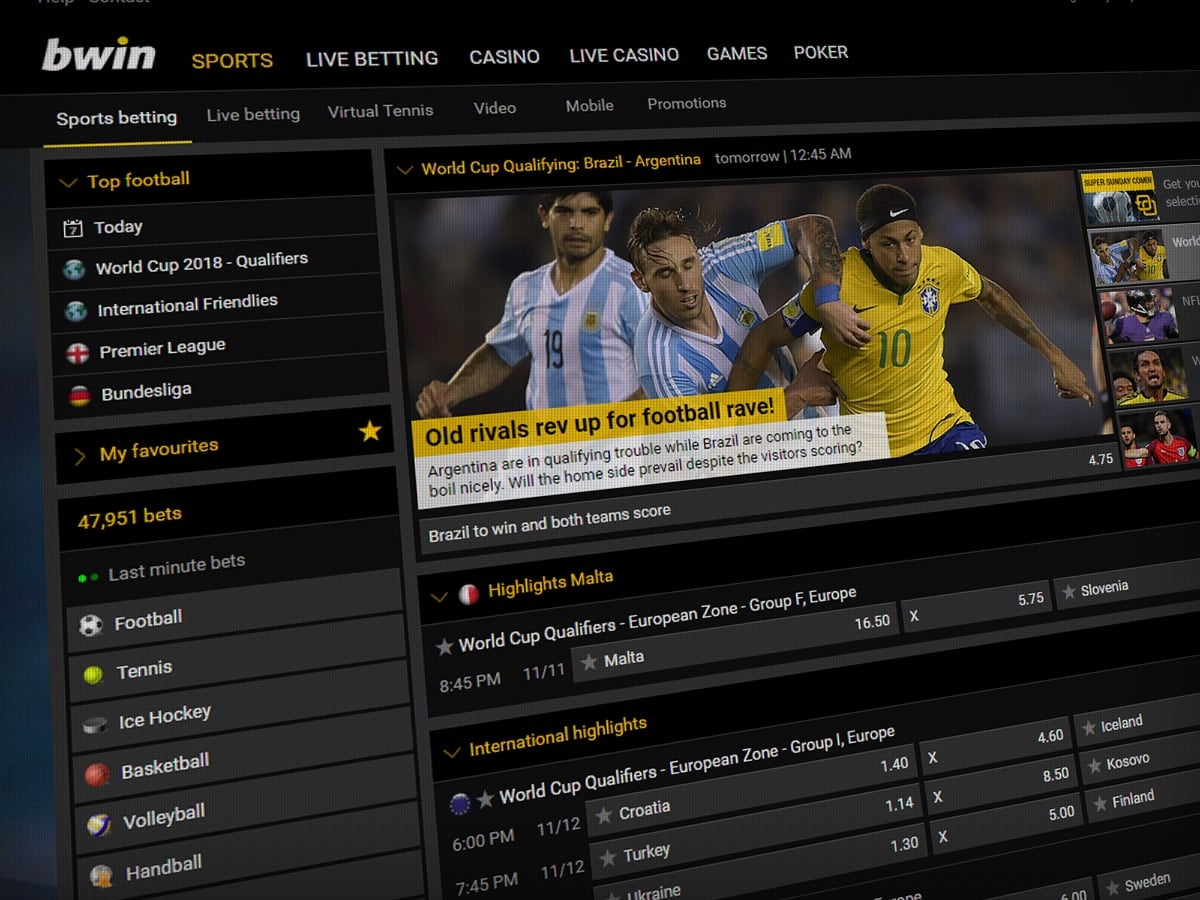This screenshot has width=1200, height=900.
Task: Click the Super Sunday Combi thumbnail
Action: 1120,198
